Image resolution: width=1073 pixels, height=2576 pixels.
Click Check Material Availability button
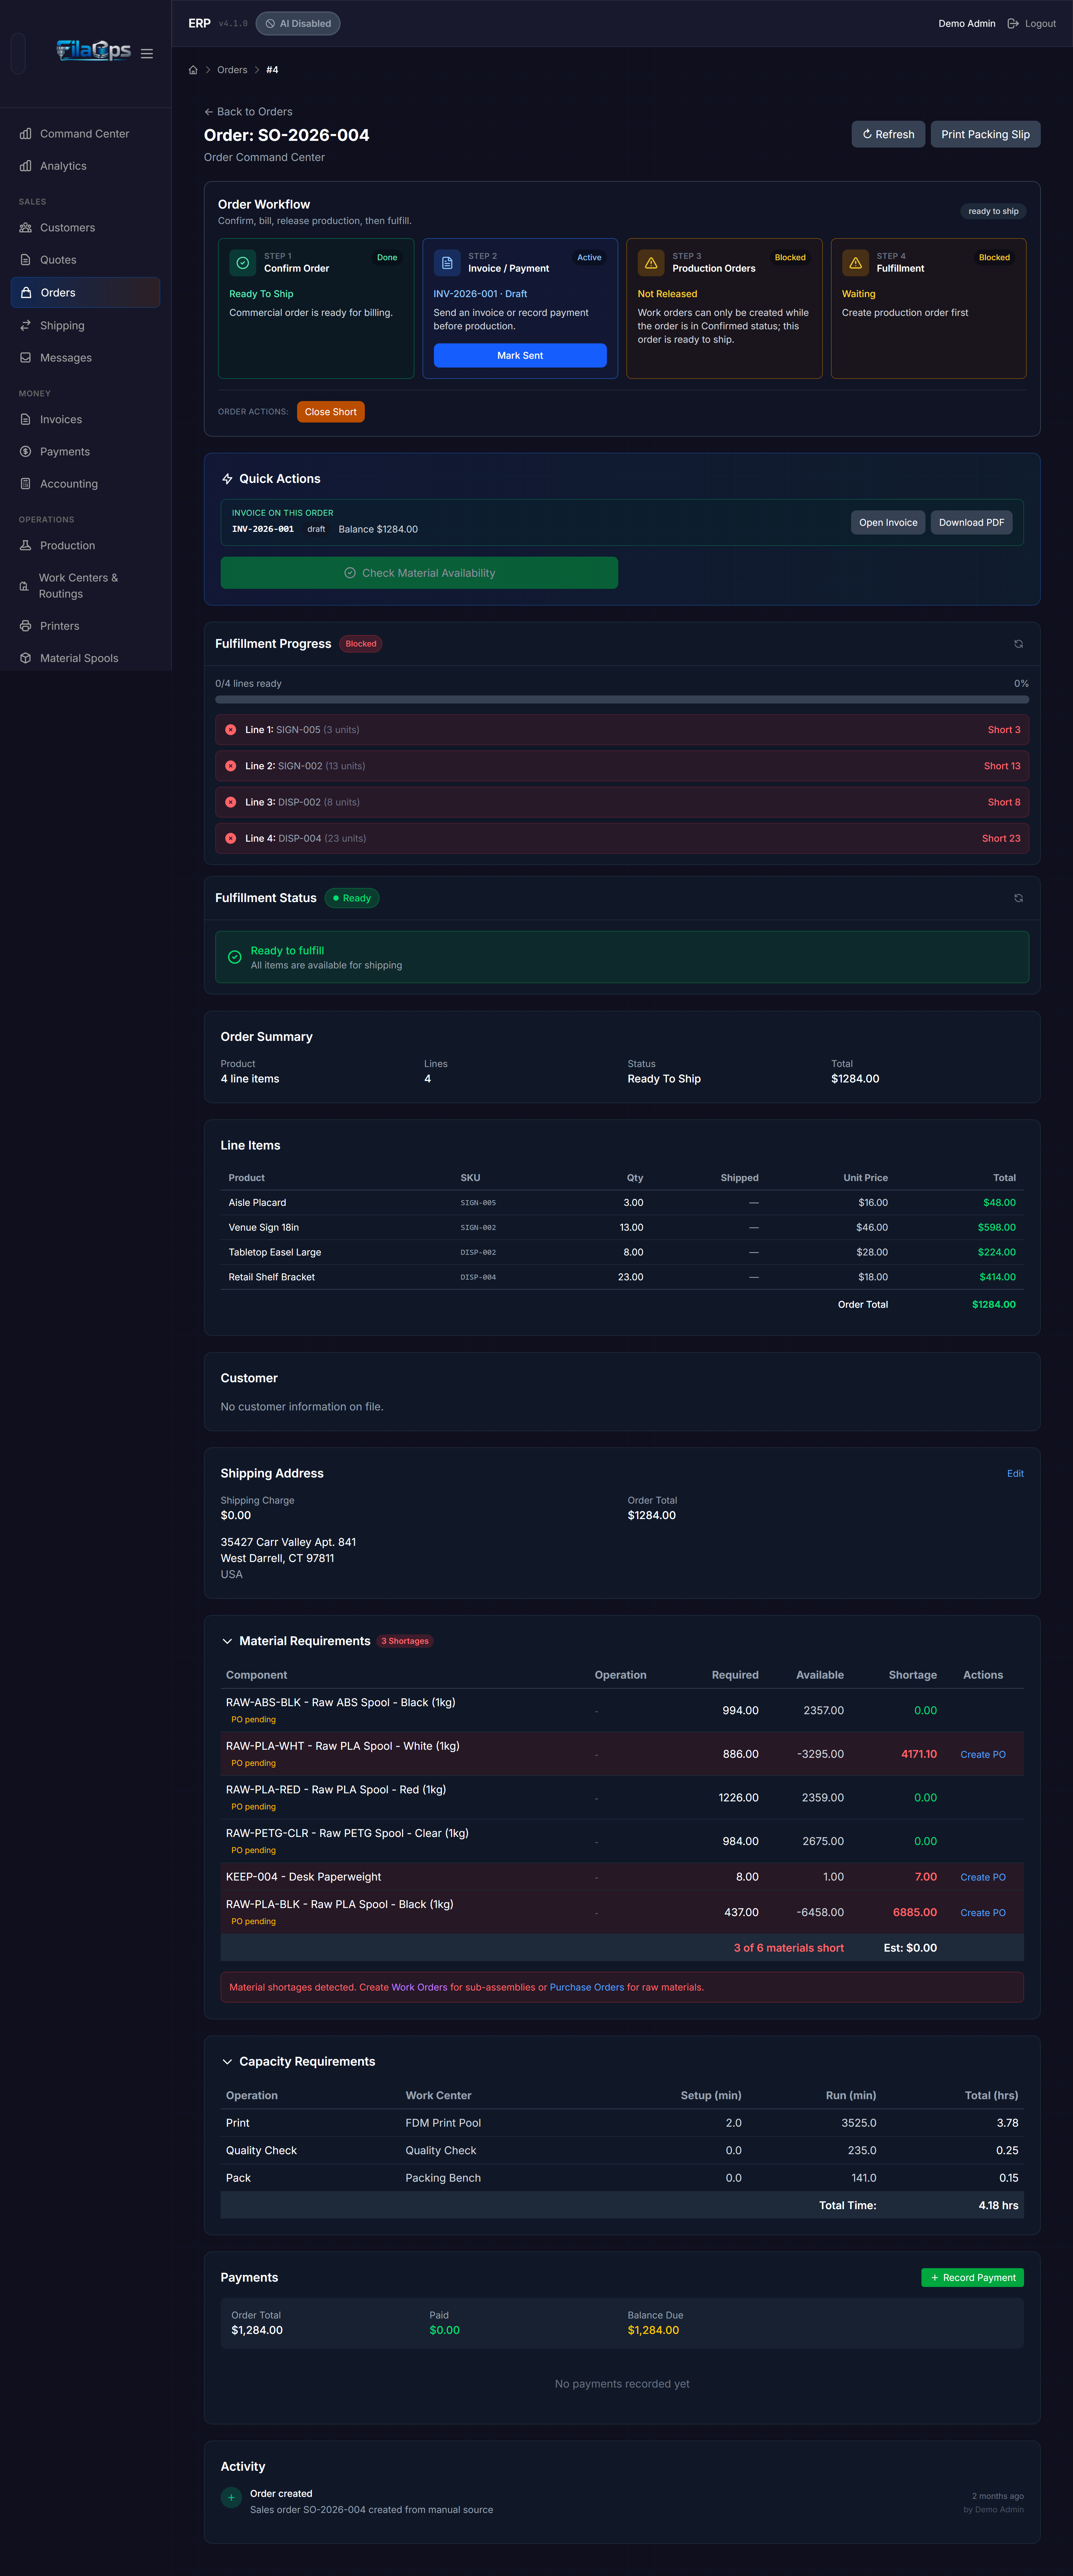[x=419, y=573]
